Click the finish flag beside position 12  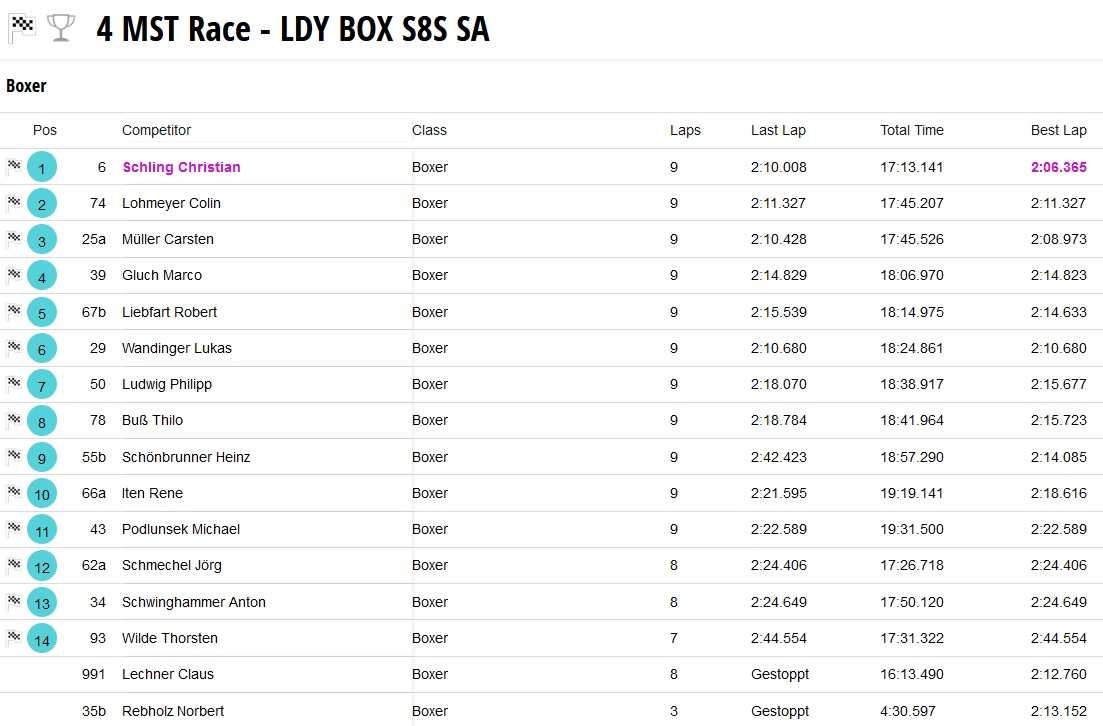coord(14,565)
